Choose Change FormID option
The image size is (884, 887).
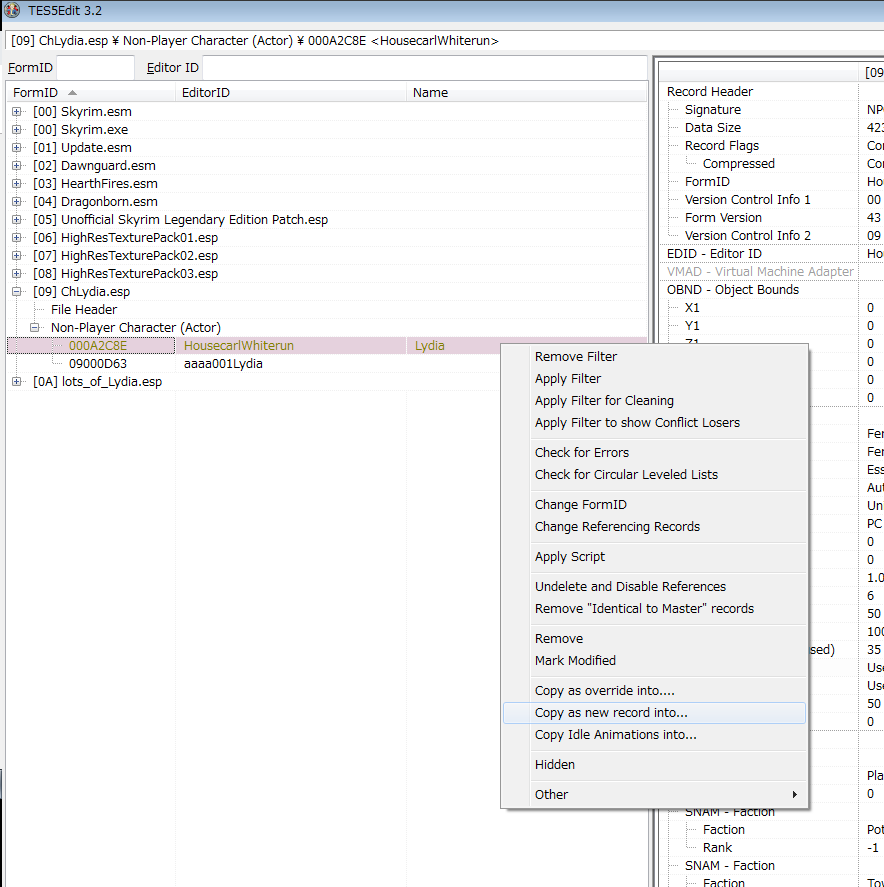coord(654,505)
